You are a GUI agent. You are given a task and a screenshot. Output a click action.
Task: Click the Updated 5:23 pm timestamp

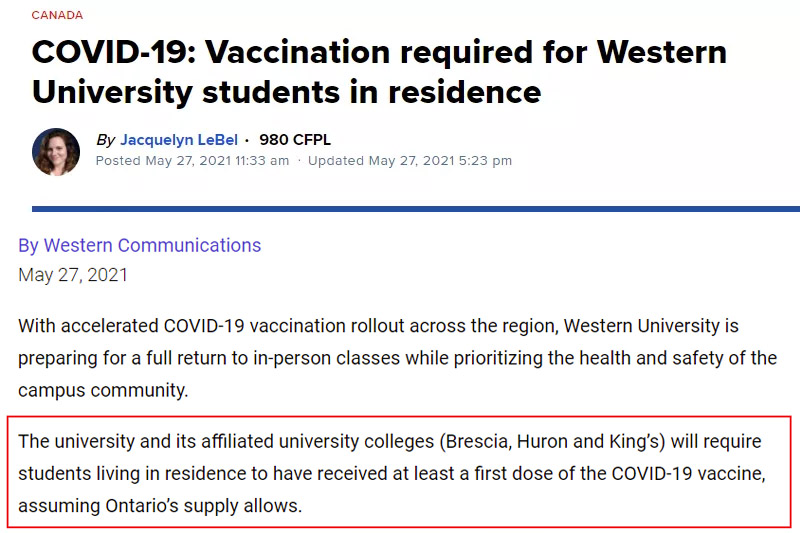tap(410, 161)
